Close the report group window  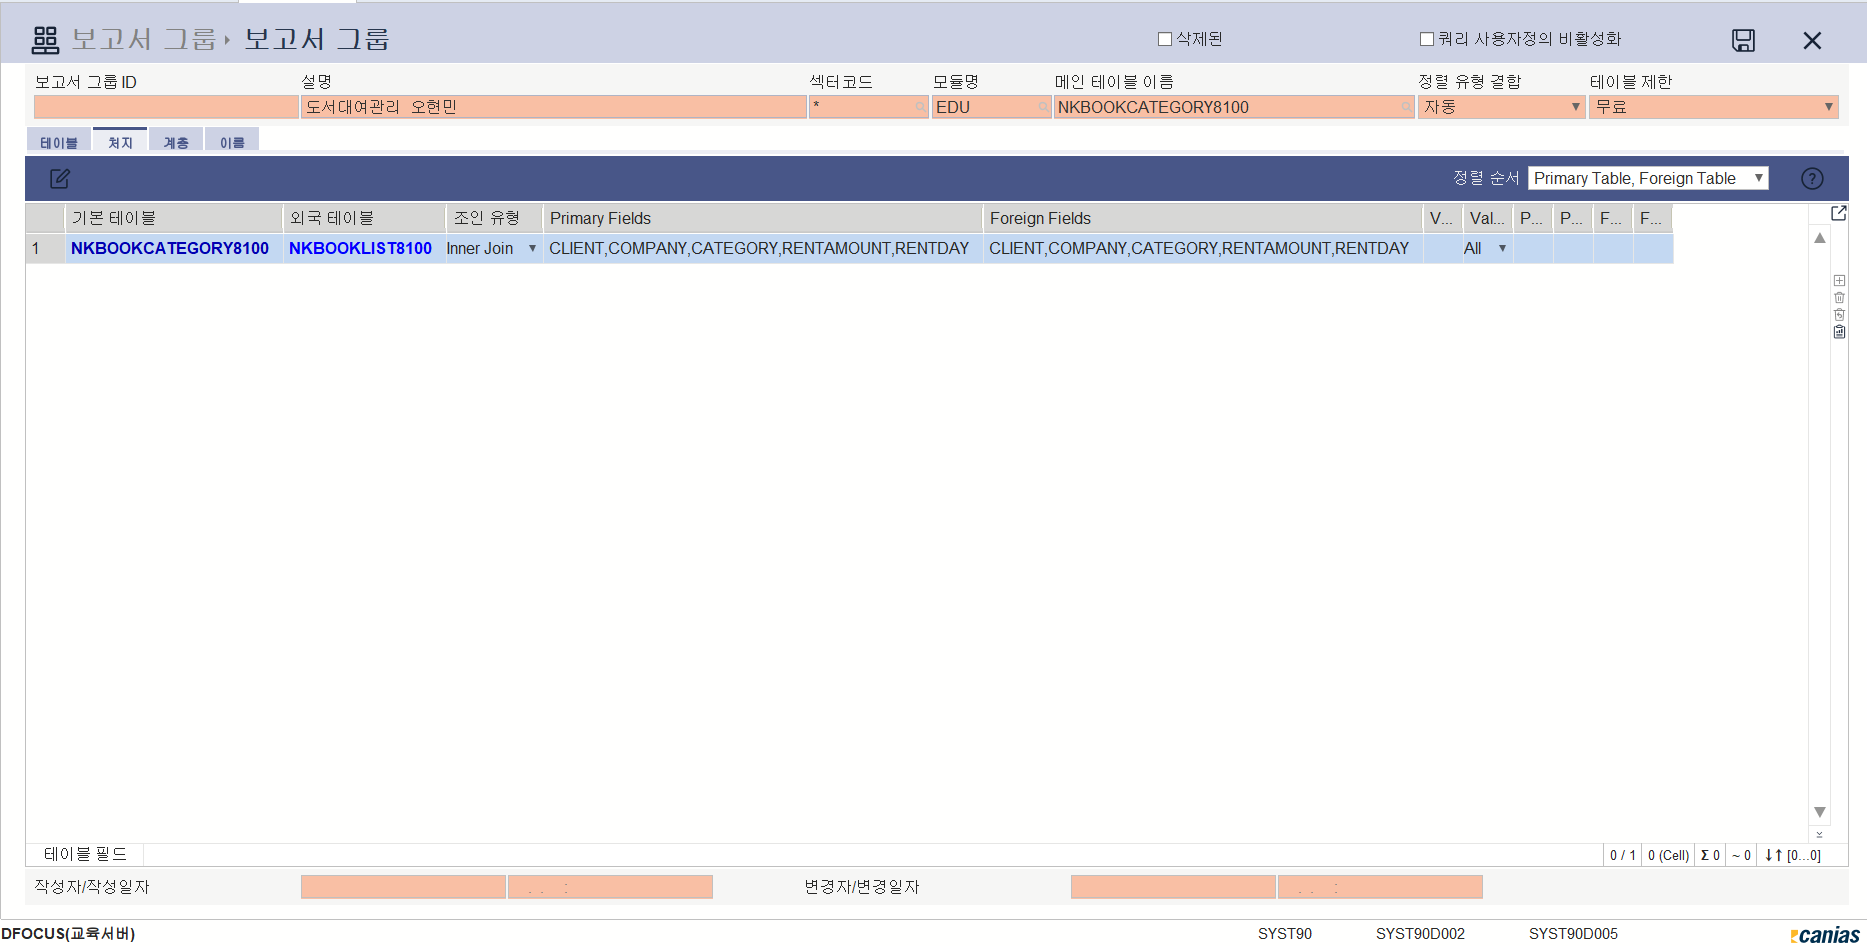tap(1812, 40)
